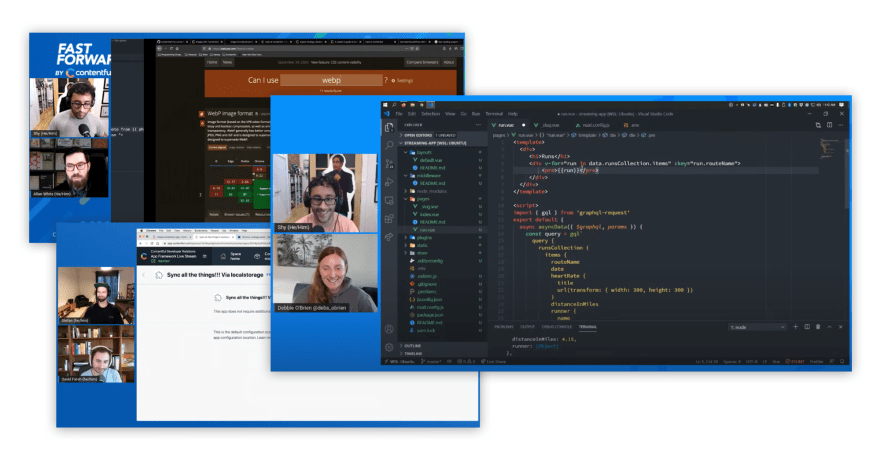This screenshot has height=457, width=880.
Task: Open the Edit menu in VS Code
Action: coord(412,114)
